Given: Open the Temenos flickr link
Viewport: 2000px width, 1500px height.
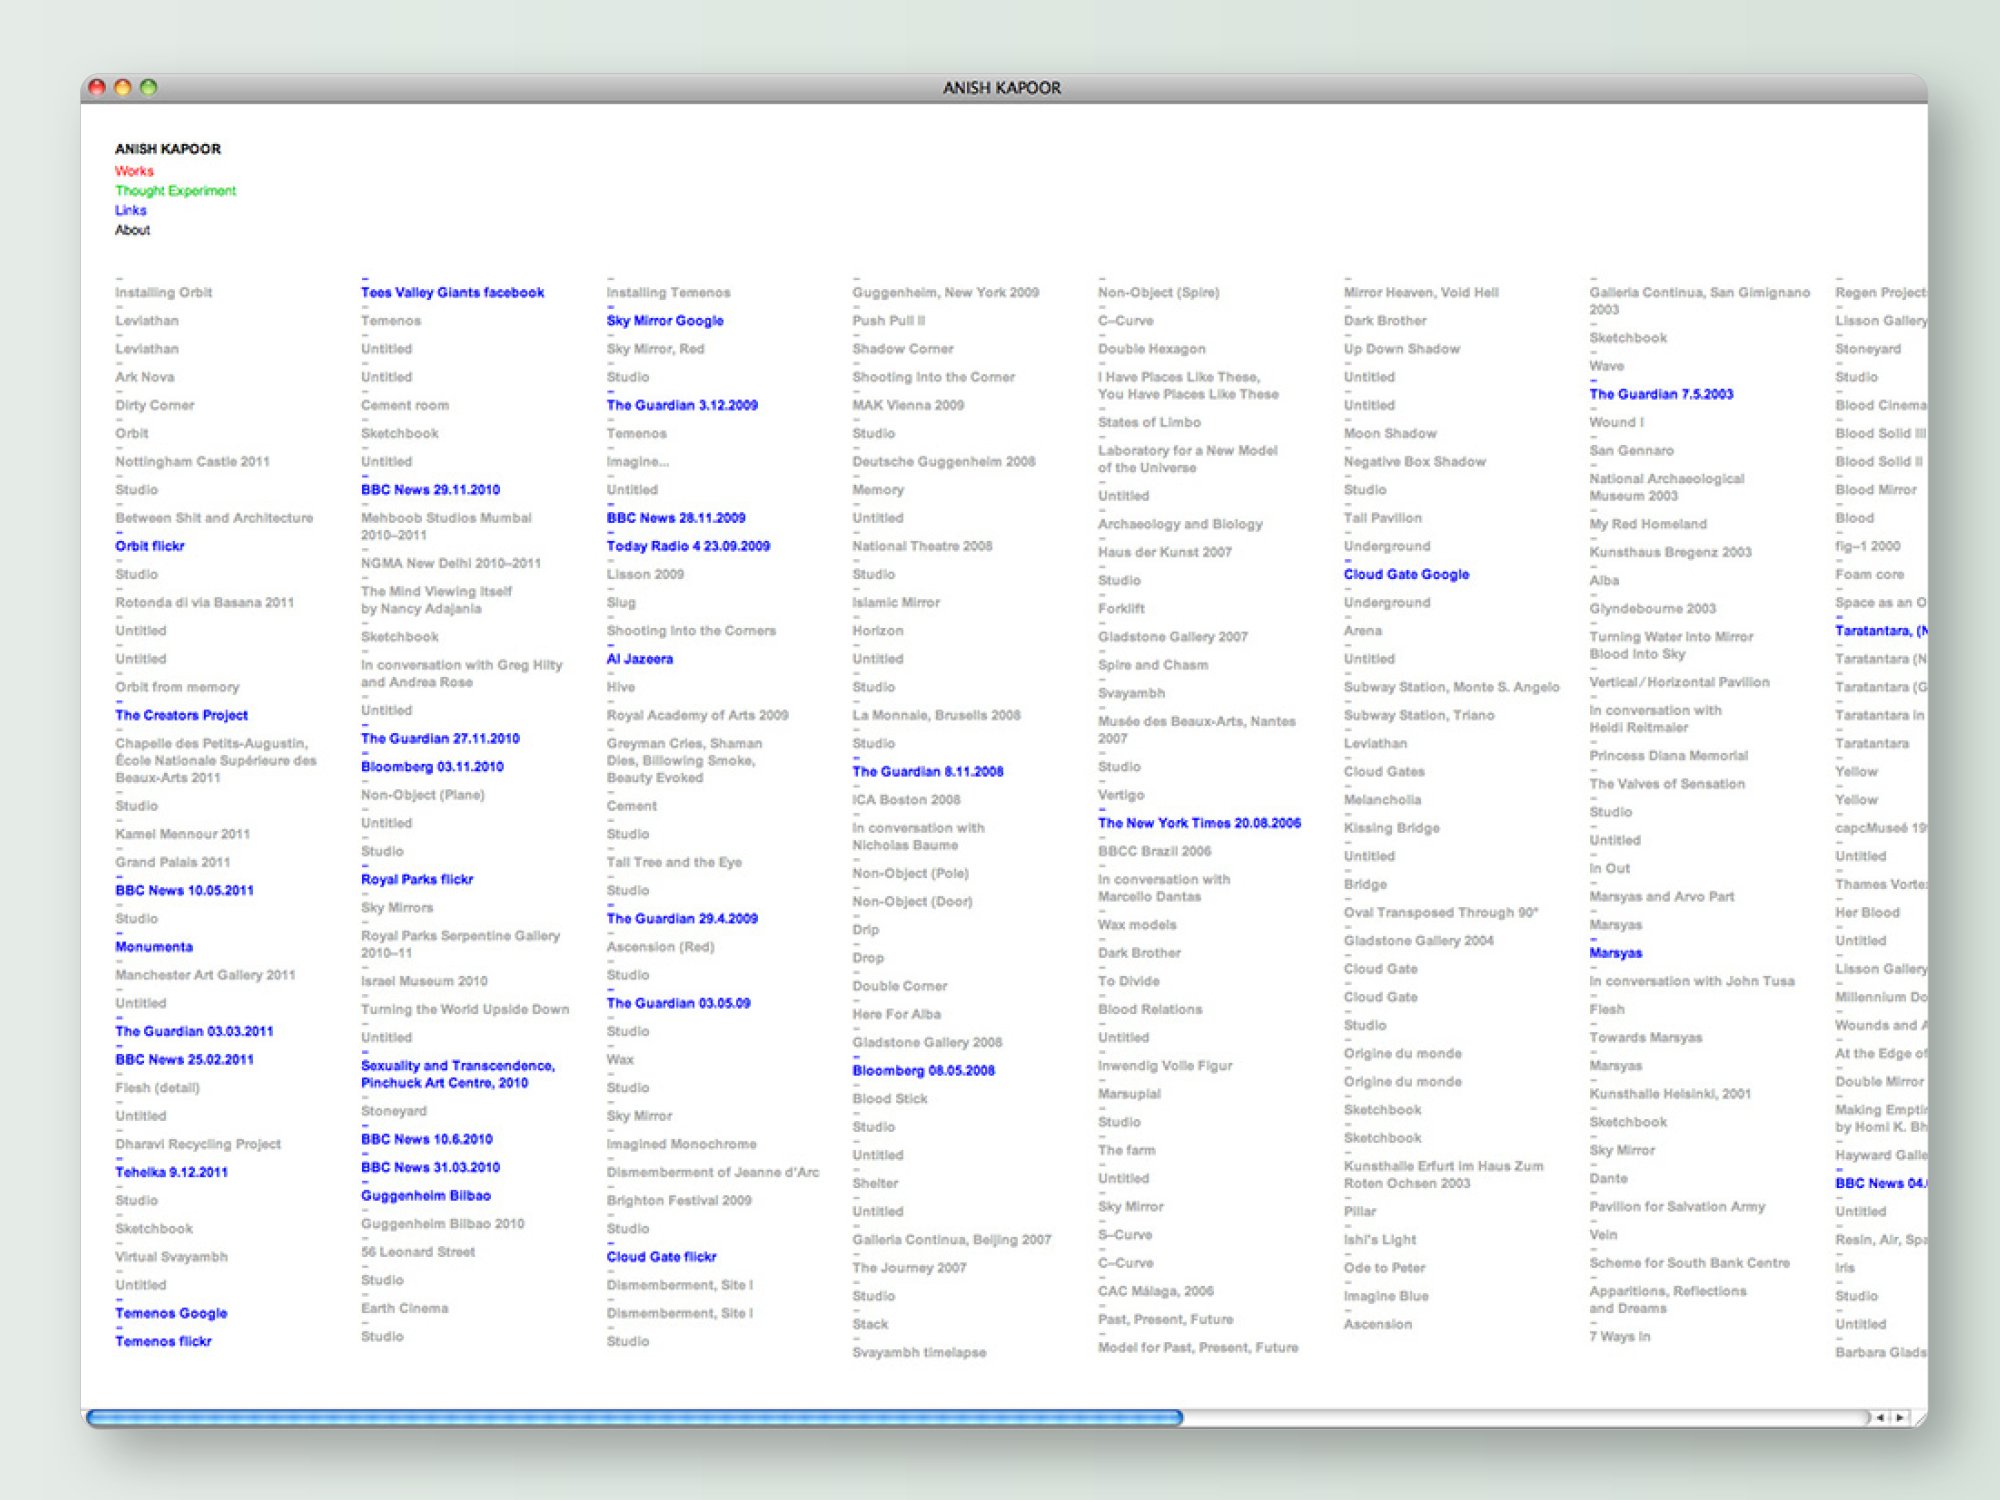Looking at the screenshot, I should coord(163,1341).
